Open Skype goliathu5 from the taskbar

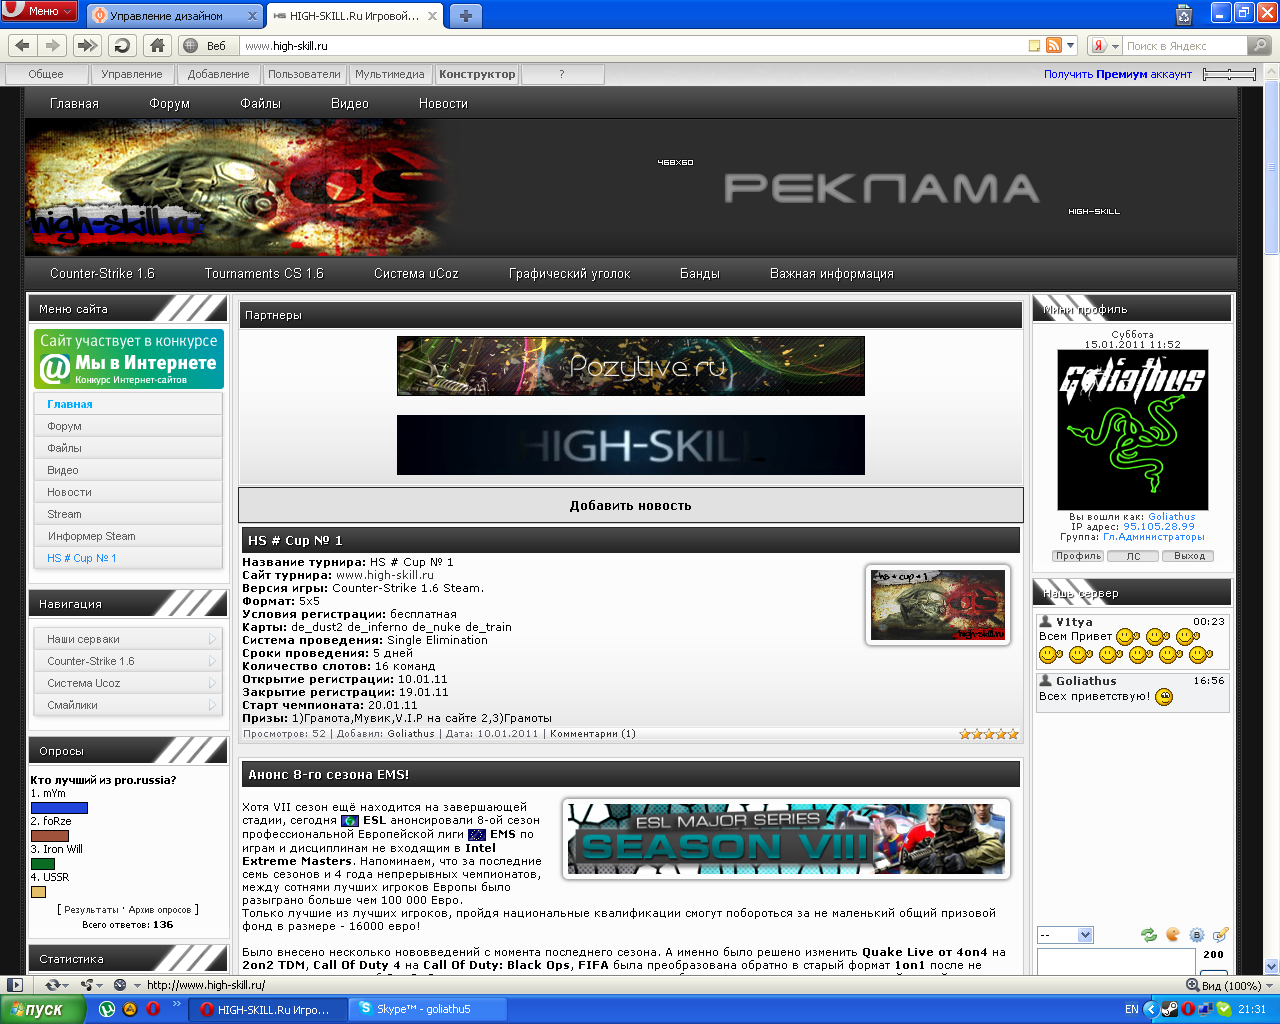point(423,1009)
